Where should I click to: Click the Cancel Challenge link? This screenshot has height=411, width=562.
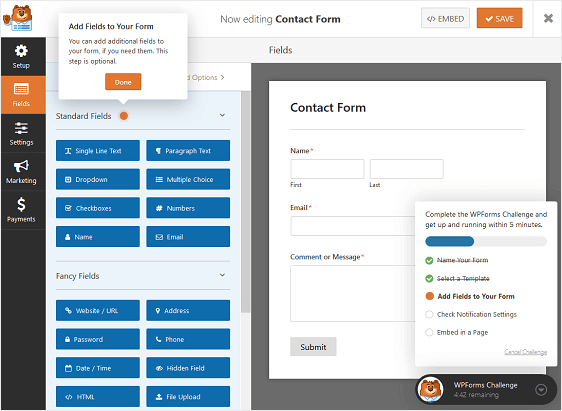point(525,352)
